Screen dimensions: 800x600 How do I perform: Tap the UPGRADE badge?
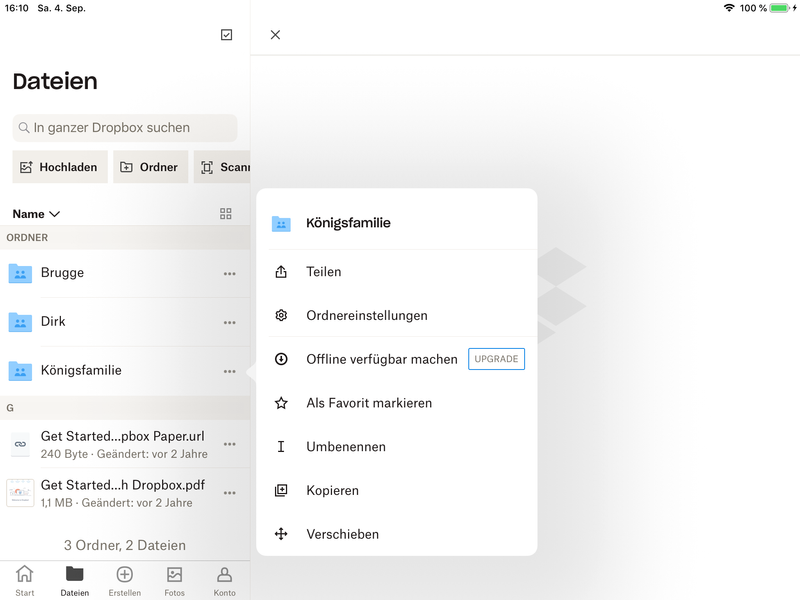[x=496, y=359]
